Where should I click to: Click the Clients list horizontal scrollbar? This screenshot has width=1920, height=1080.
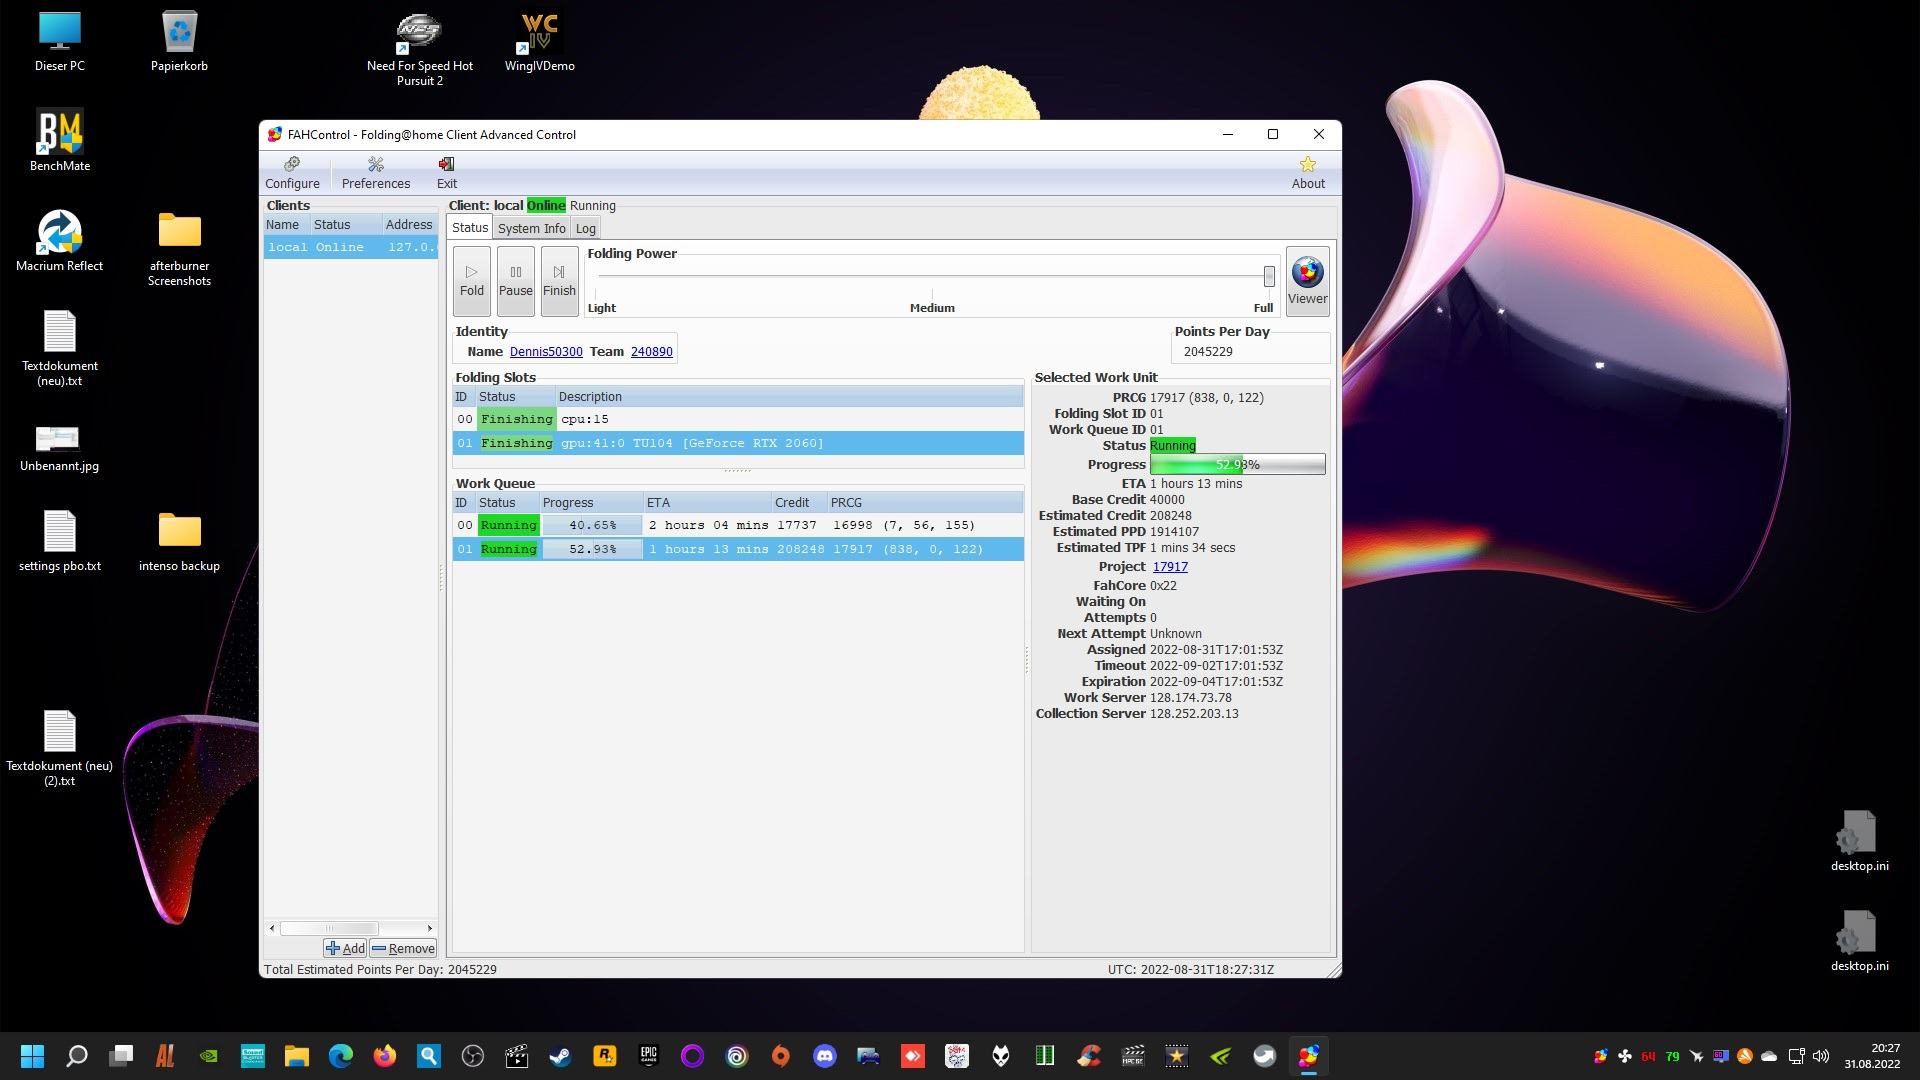329,928
